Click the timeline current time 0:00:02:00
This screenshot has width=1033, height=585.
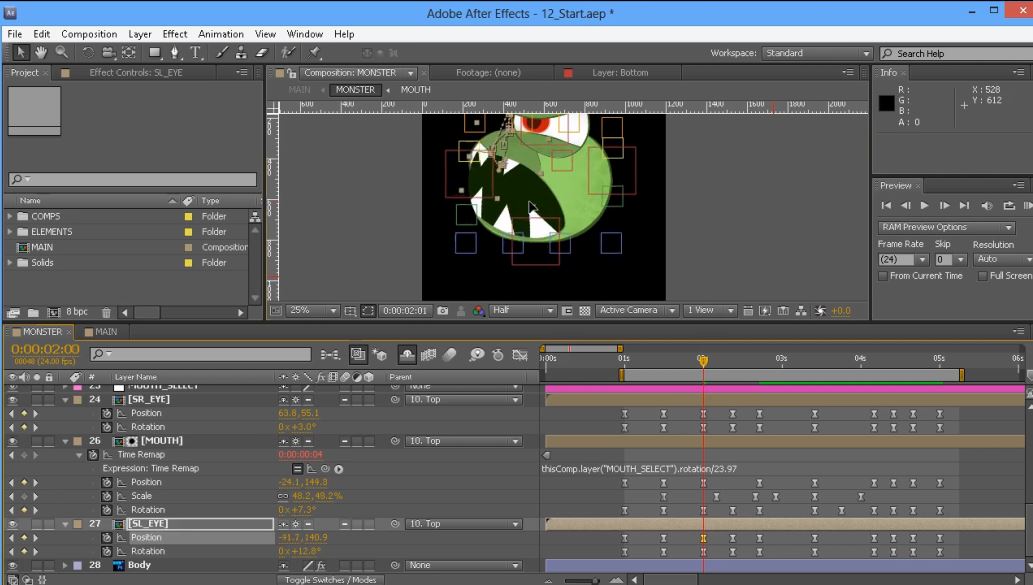[x=45, y=350]
